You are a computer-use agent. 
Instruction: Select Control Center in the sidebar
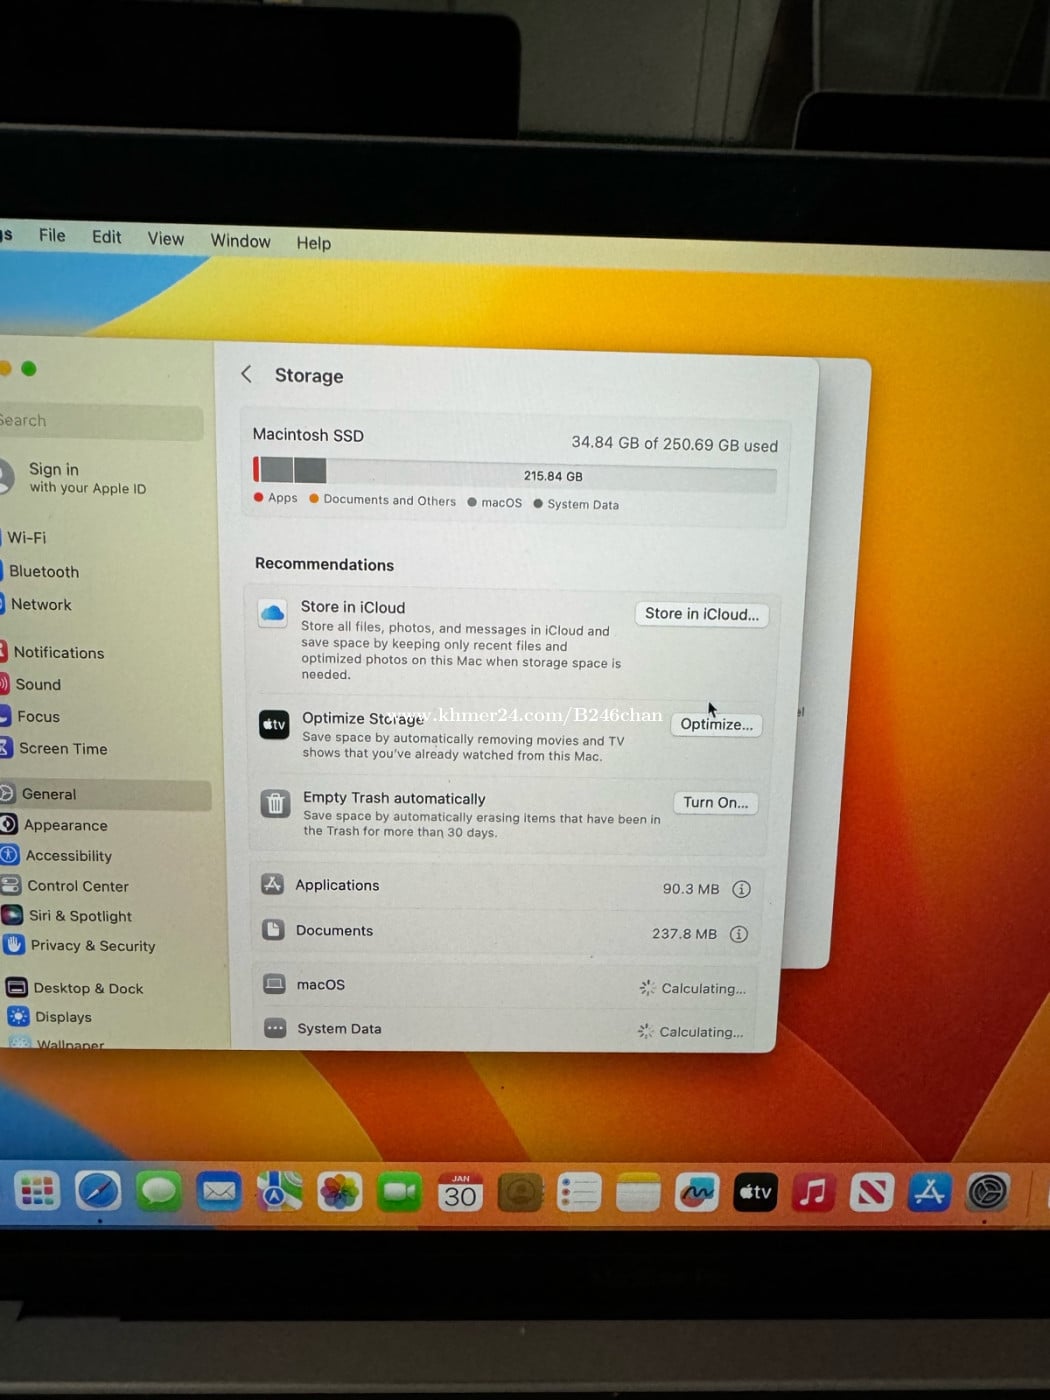[77, 886]
